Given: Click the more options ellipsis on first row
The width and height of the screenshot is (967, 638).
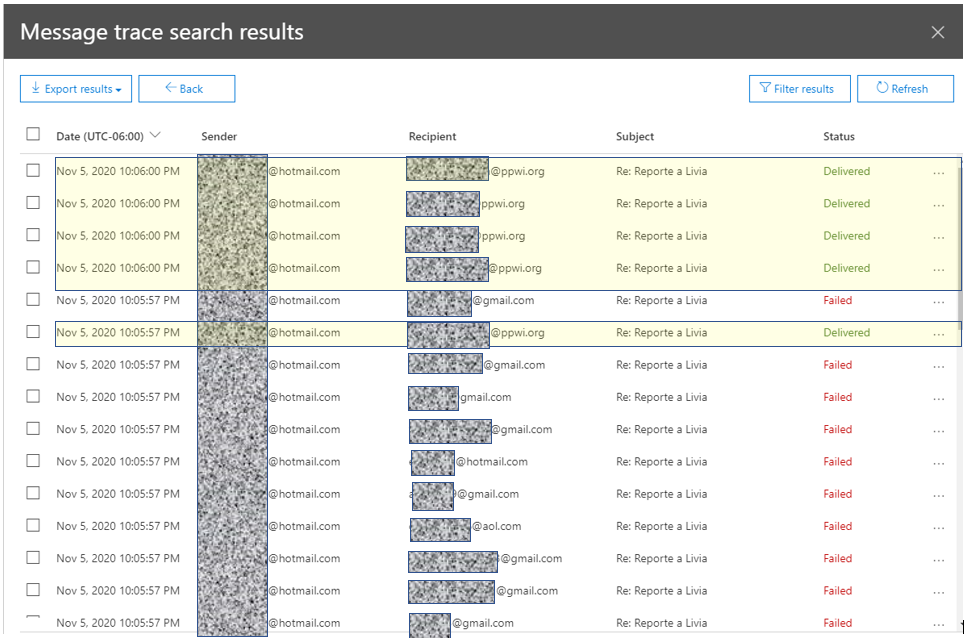Looking at the screenshot, I should pos(938,172).
